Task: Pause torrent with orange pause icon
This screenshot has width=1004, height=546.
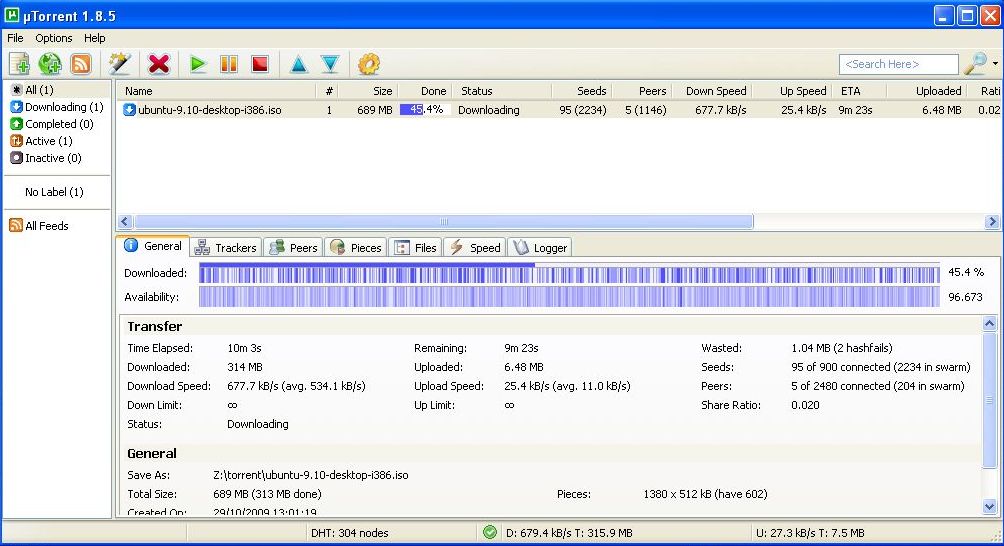Action: pyautogui.click(x=229, y=64)
